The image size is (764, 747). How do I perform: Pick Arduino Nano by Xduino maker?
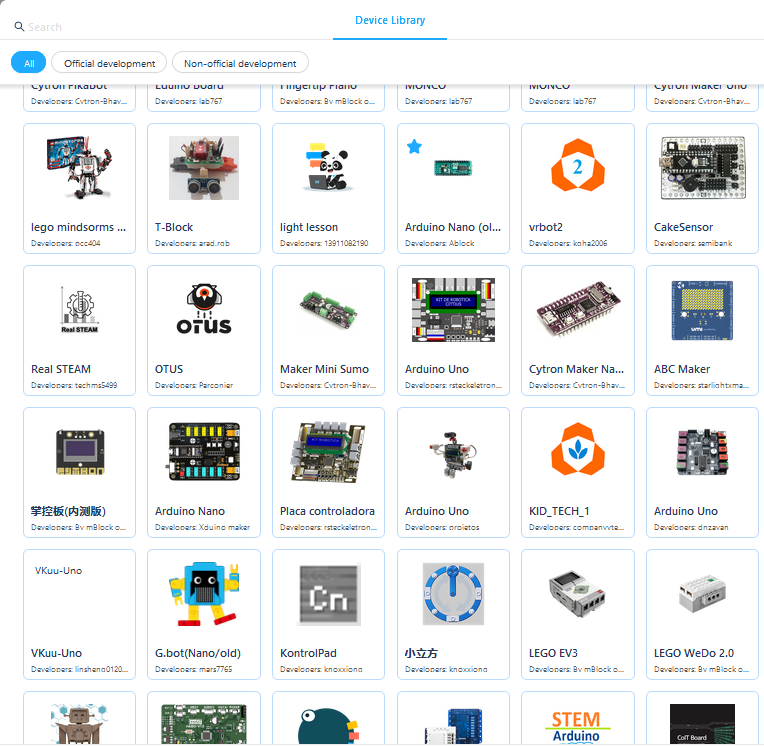204,473
